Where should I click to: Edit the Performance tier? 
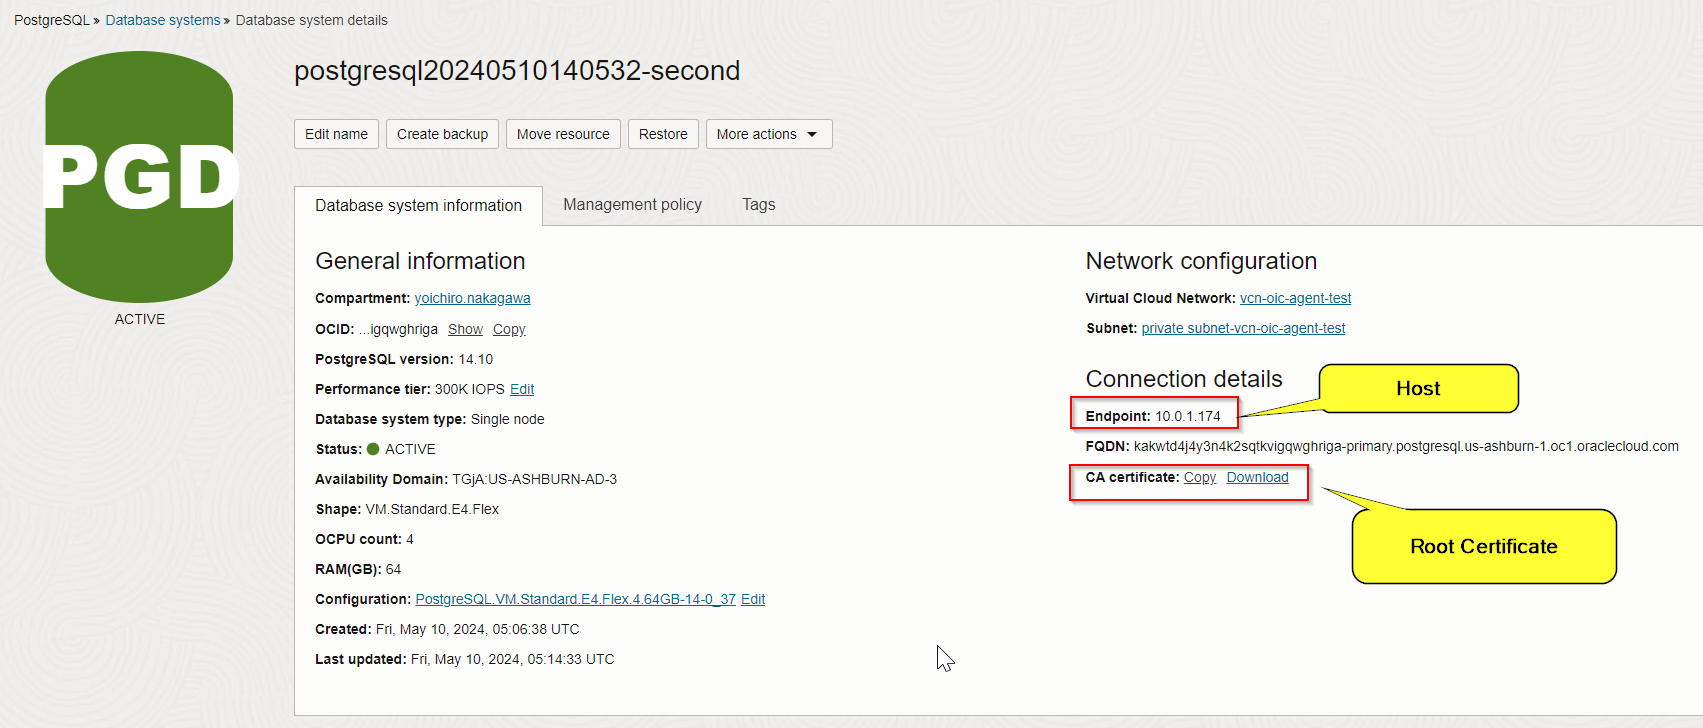pos(522,389)
